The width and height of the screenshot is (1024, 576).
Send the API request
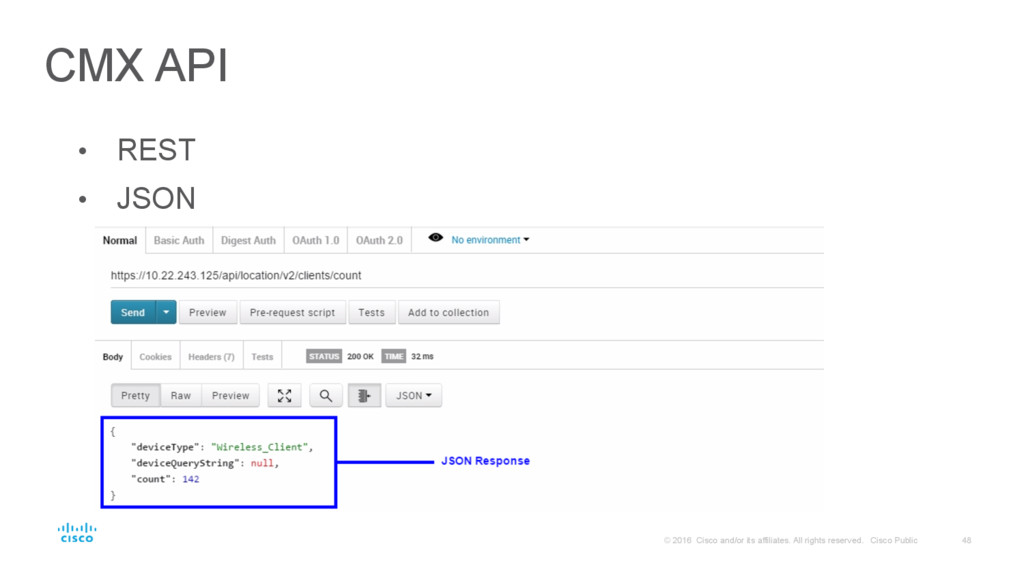coord(133,312)
